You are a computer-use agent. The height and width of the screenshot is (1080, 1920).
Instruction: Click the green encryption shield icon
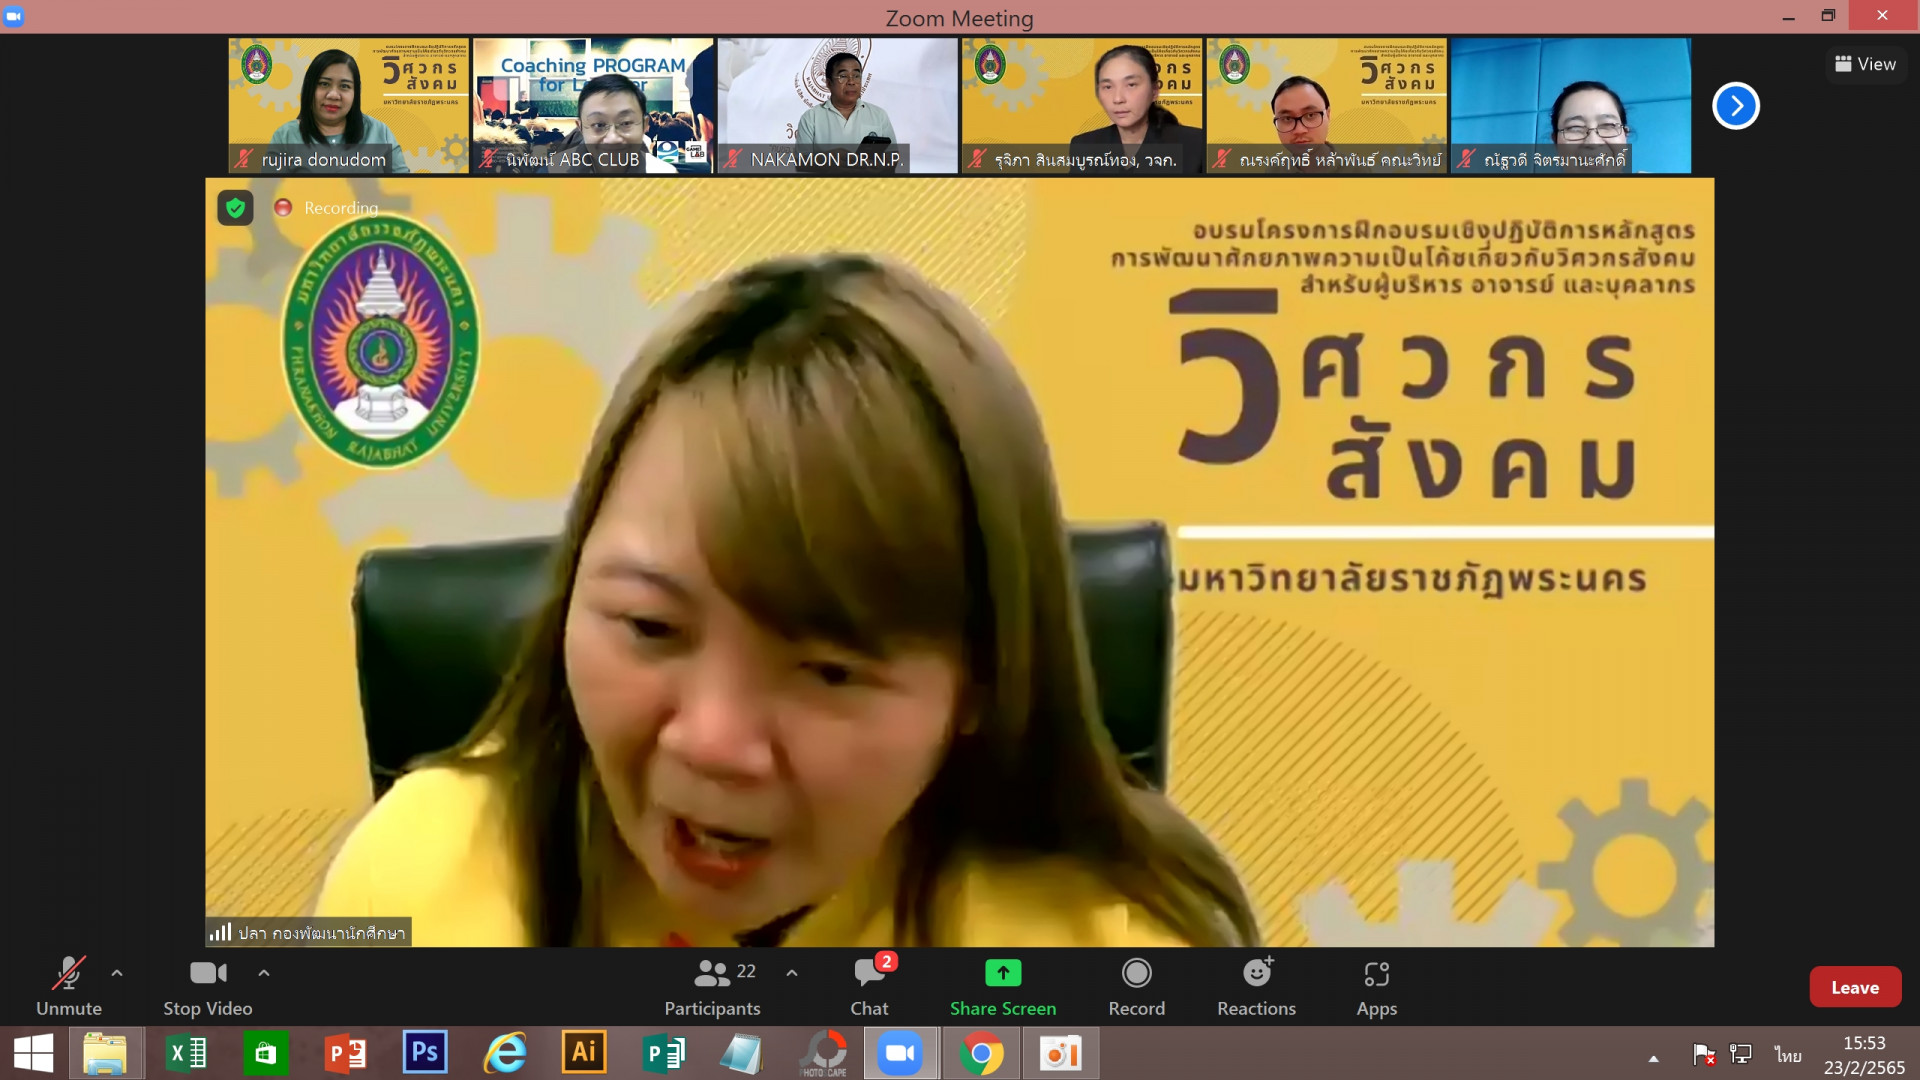pyautogui.click(x=235, y=208)
